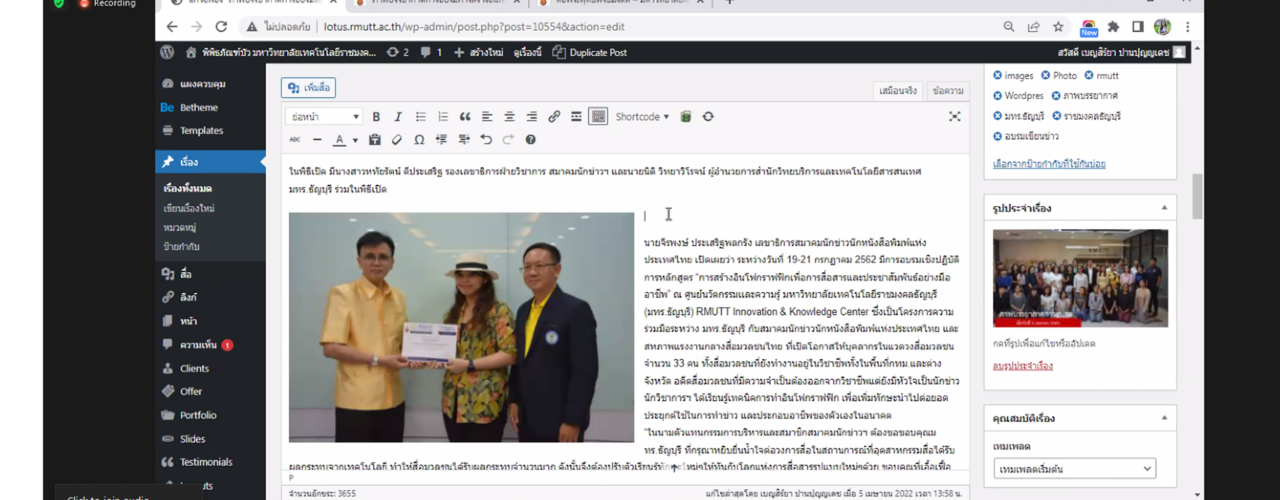Image resolution: width=1280 pixels, height=500 pixels.
Task: Click ลบรูปประจำเรื่อง remove featured image link
Action: coord(1022,366)
